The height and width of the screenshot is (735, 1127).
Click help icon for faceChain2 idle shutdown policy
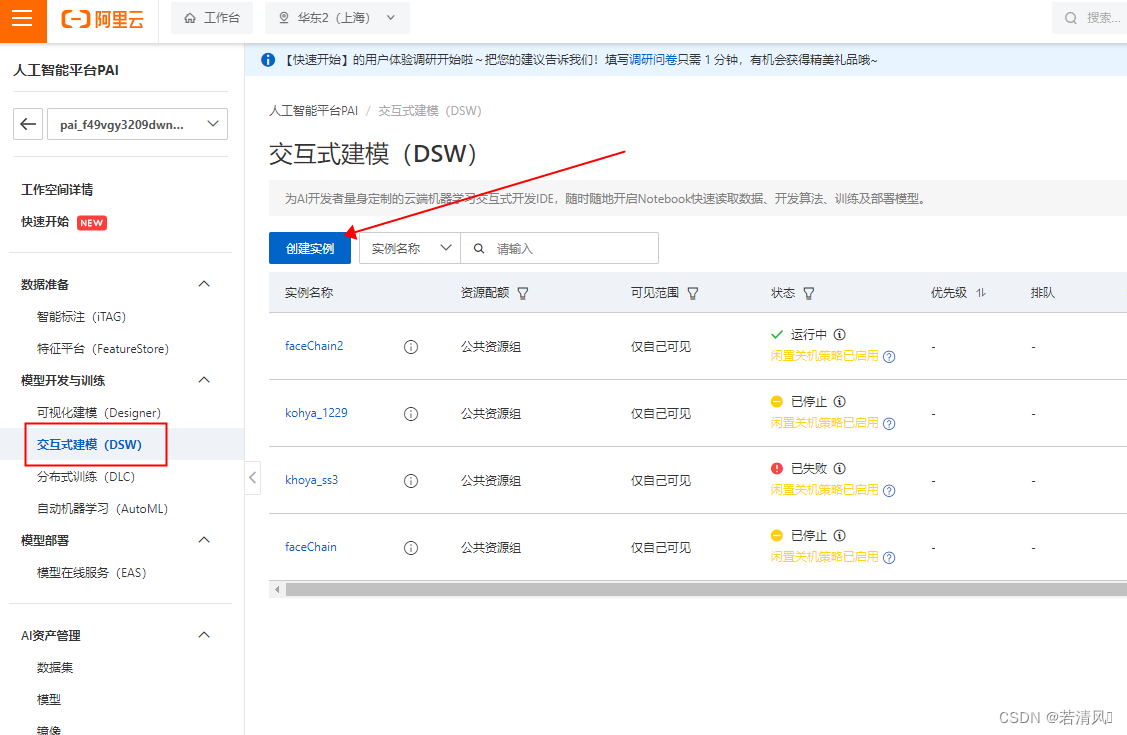click(889, 356)
